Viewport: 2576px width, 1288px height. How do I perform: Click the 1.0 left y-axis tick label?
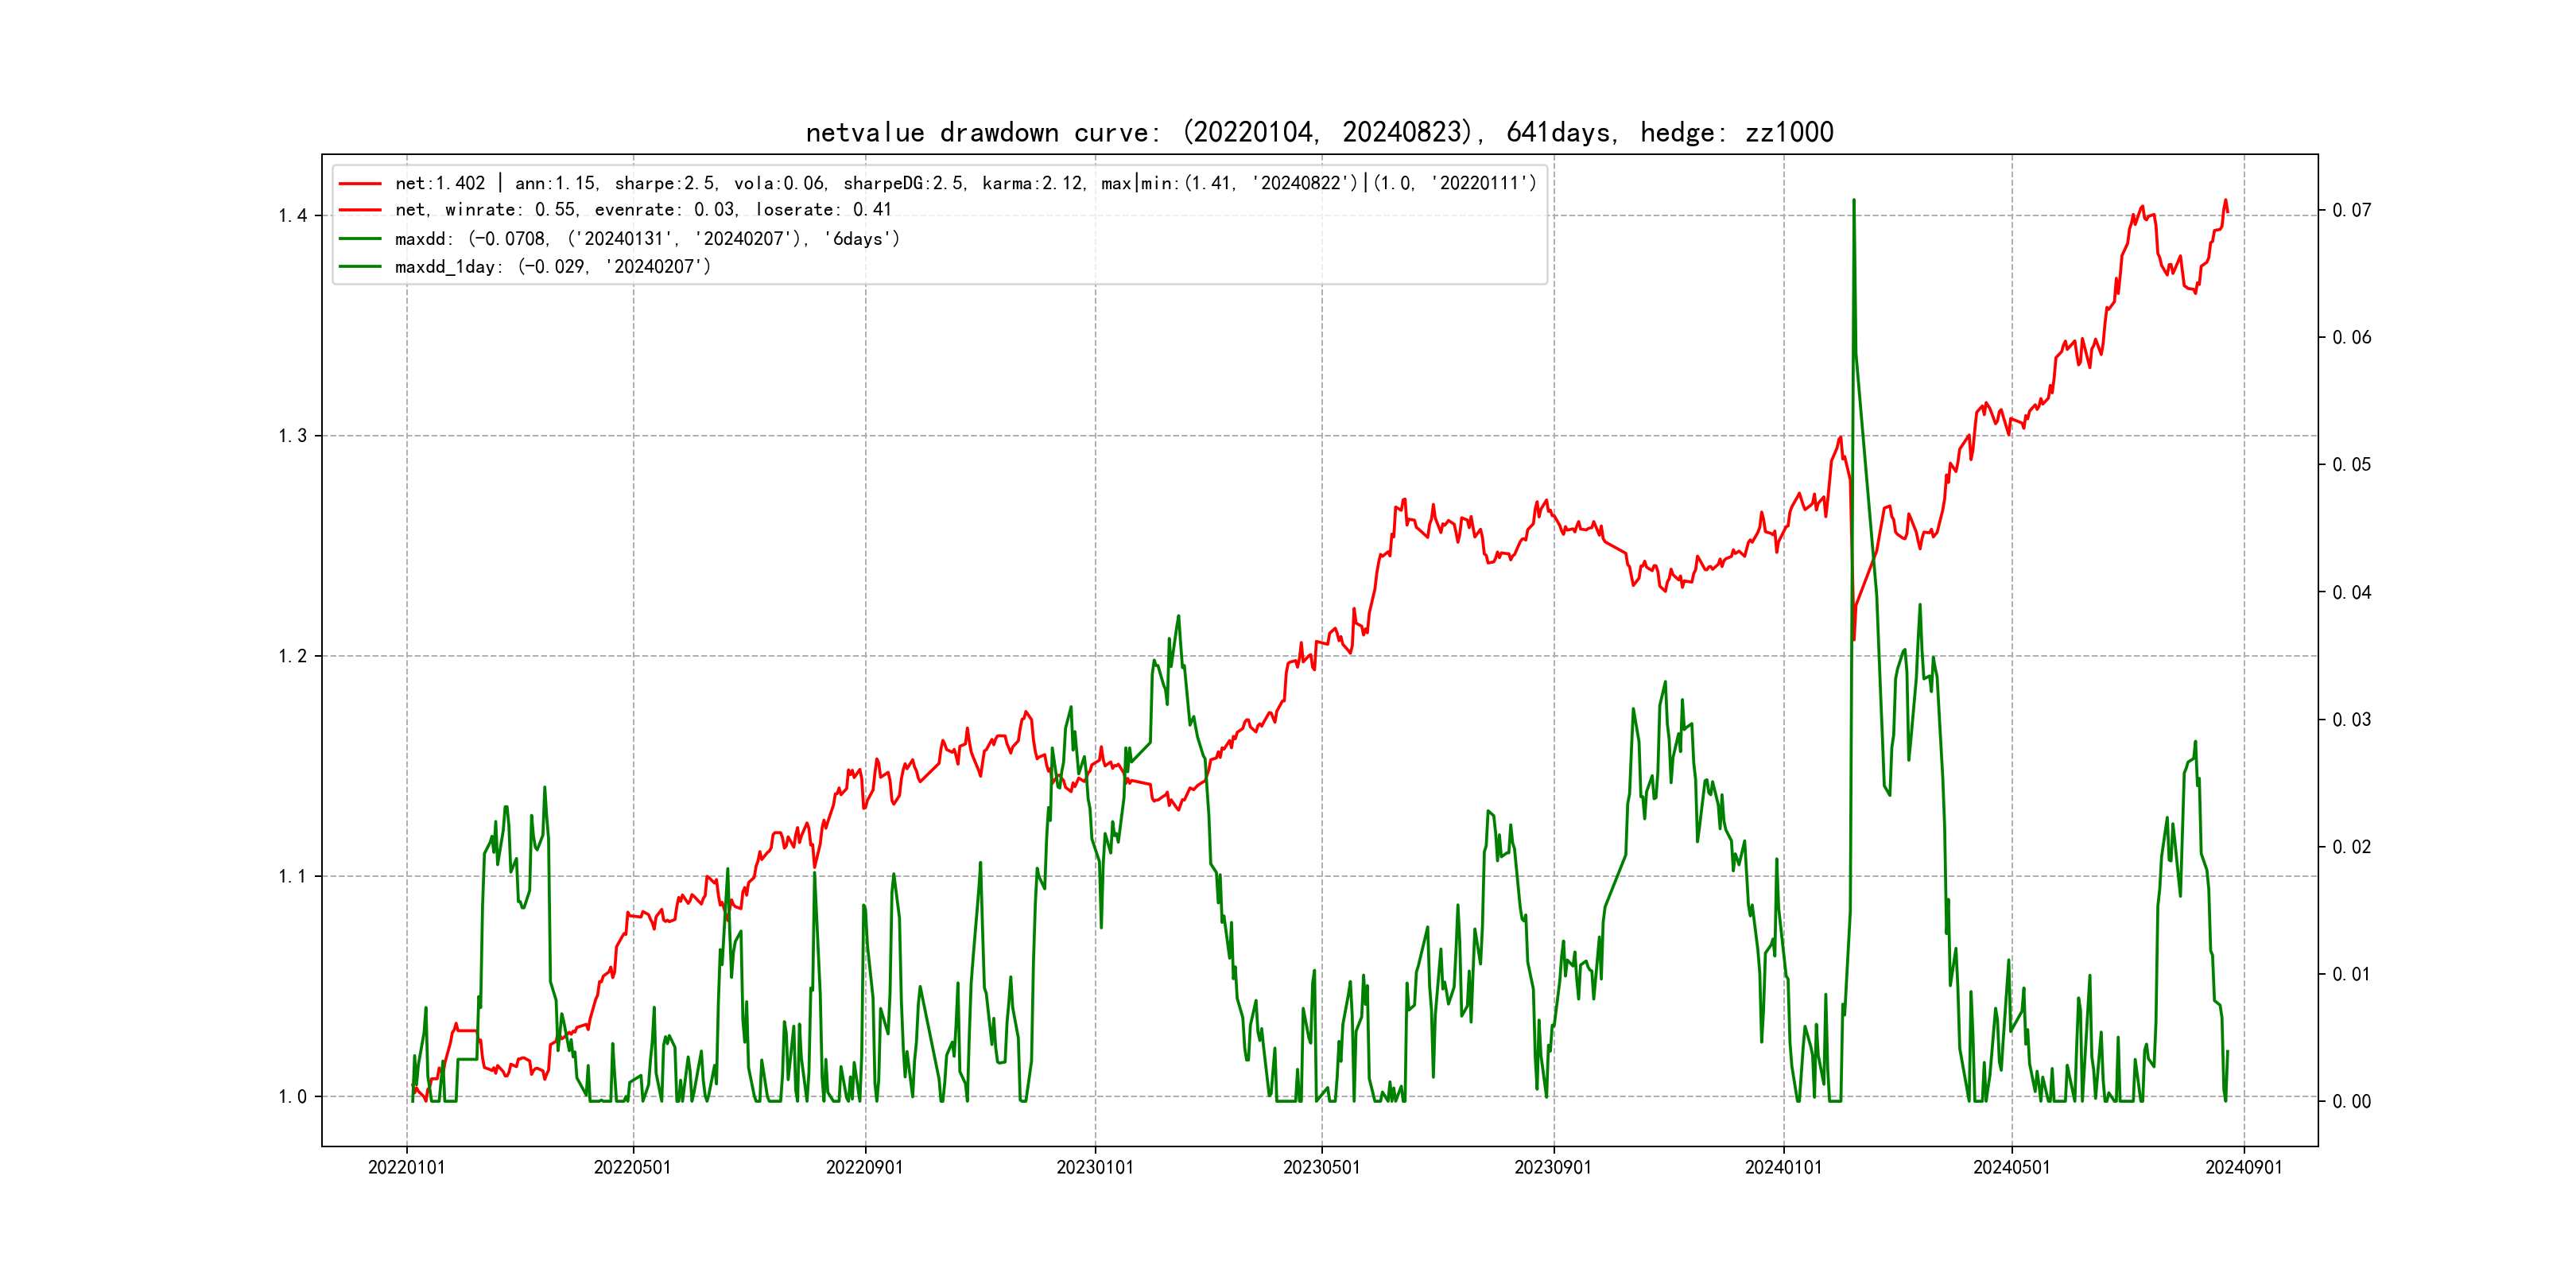(292, 1097)
